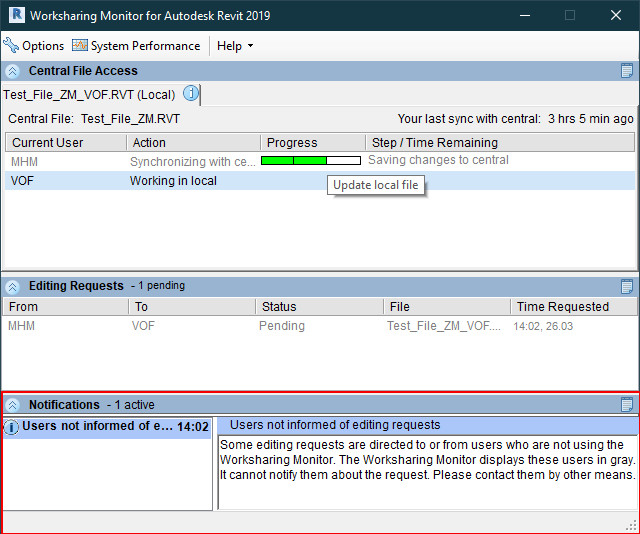Open Options wrench icon

11,46
